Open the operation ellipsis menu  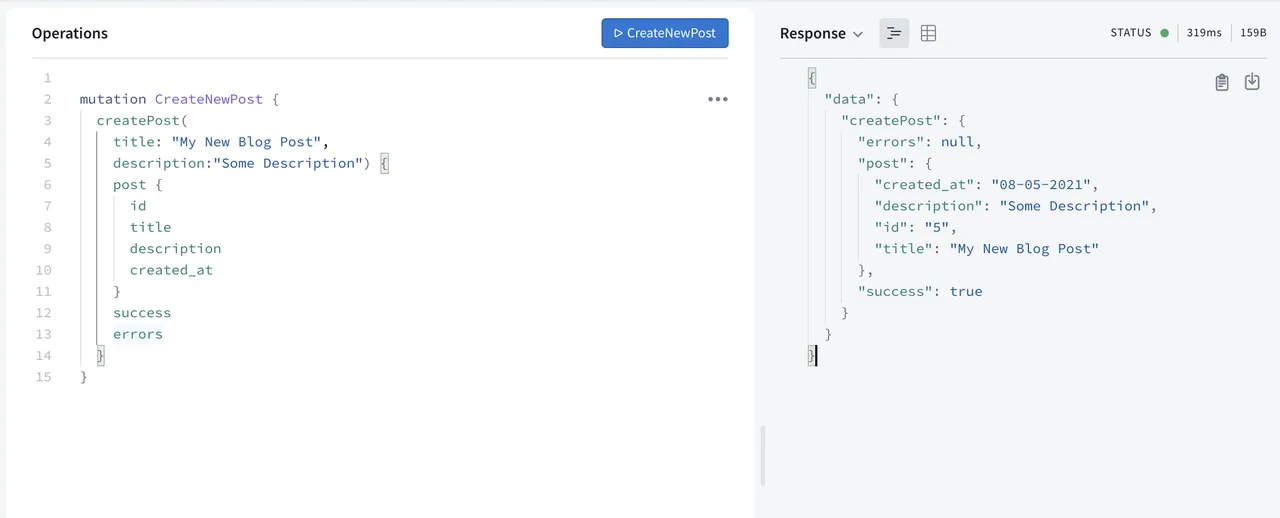[x=718, y=99]
